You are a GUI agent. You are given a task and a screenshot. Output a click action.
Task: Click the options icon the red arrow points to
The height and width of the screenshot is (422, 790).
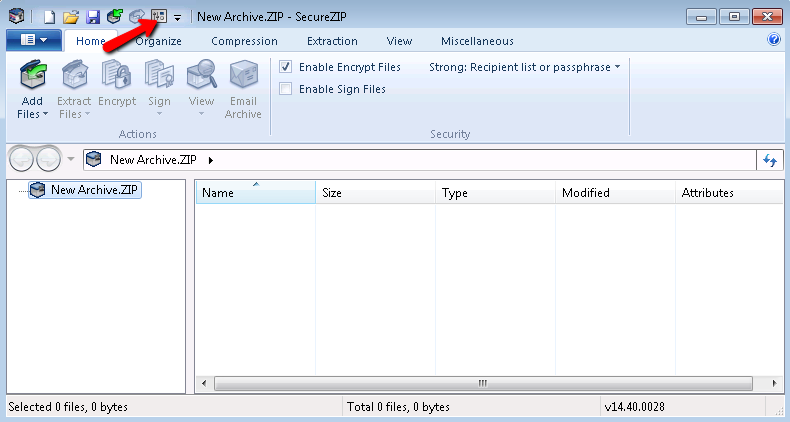tap(158, 17)
